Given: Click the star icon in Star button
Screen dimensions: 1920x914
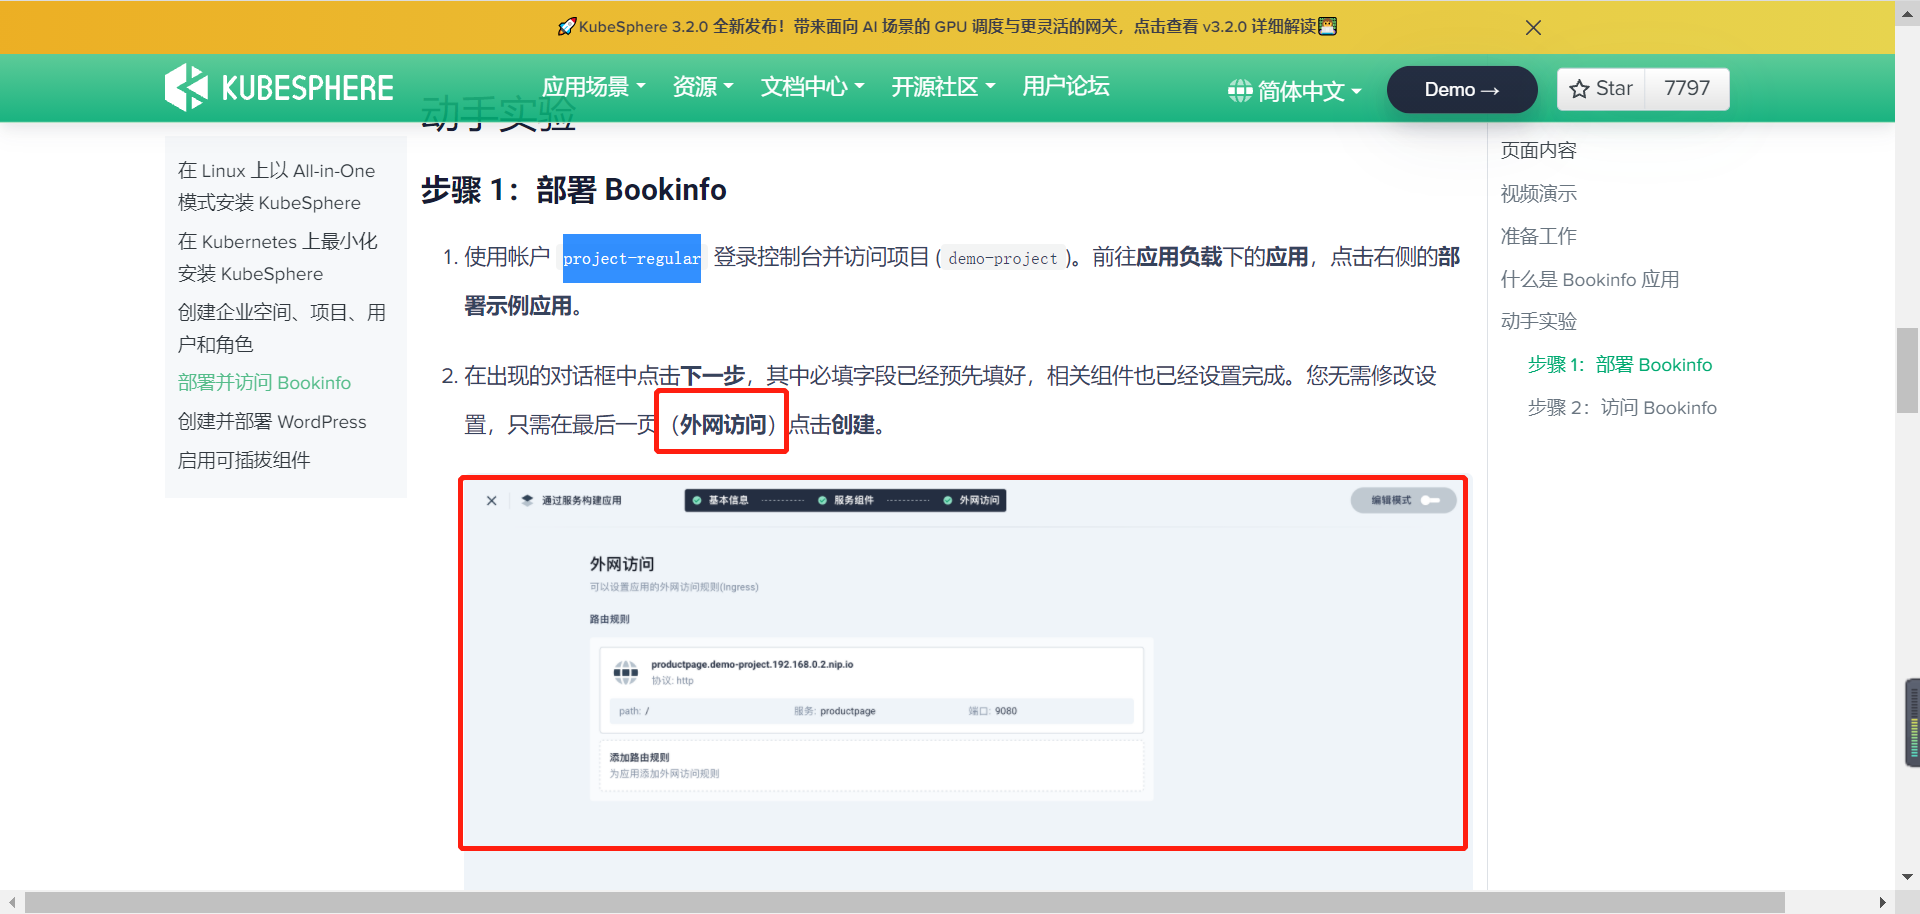Looking at the screenshot, I should (x=1579, y=89).
